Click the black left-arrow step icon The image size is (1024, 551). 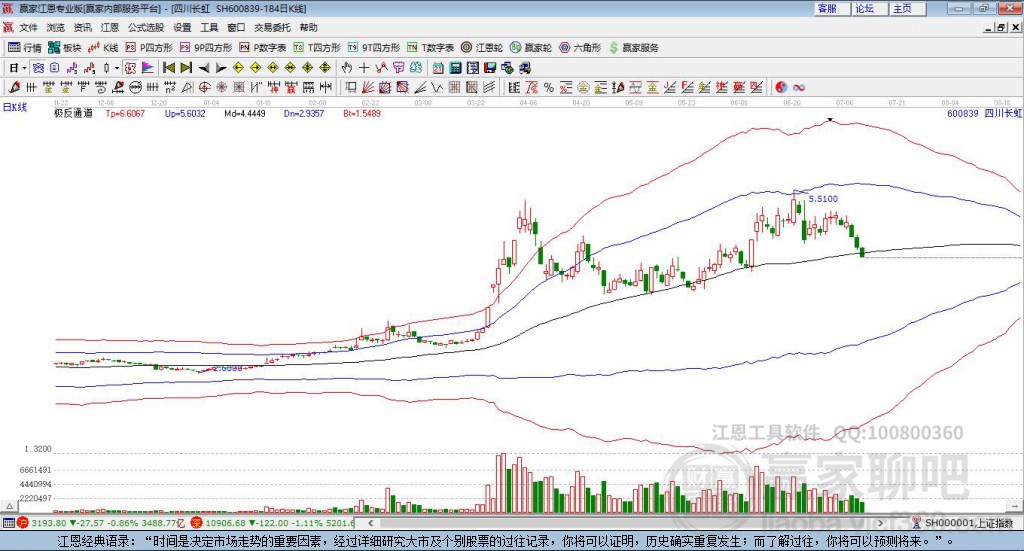click(x=204, y=68)
